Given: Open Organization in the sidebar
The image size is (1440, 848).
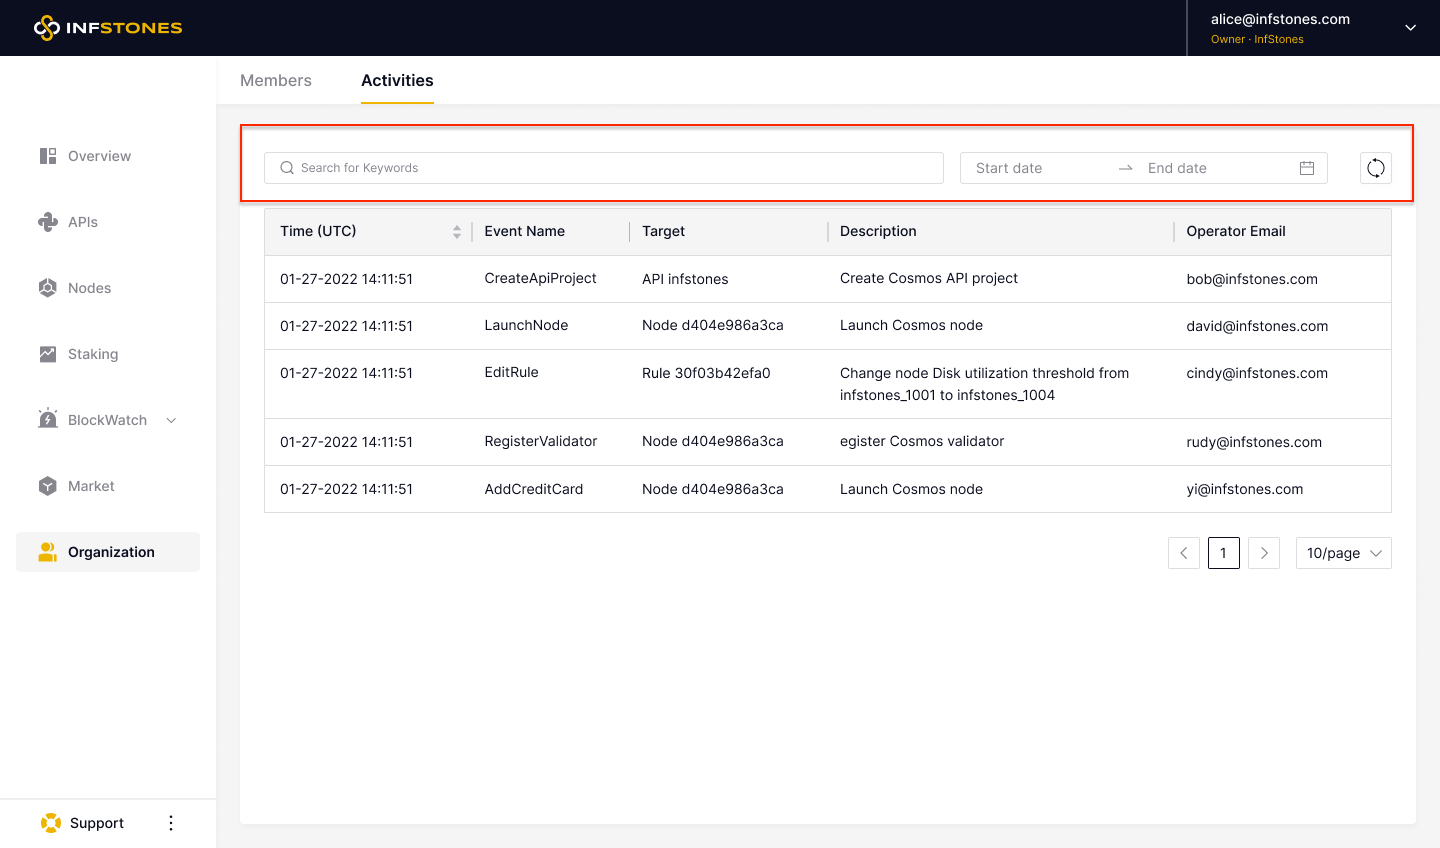Looking at the screenshot, I should pos(108,552).
